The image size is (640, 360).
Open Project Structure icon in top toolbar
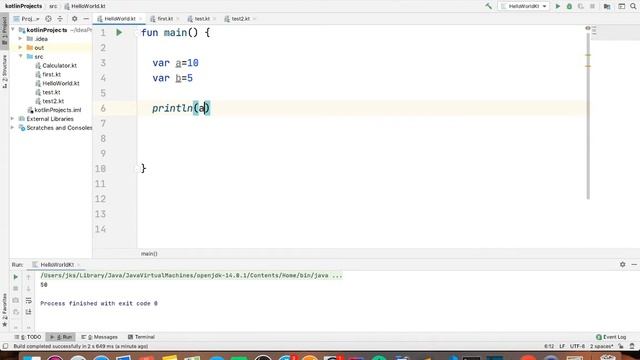pyautogui.click(x=607, y=6)
